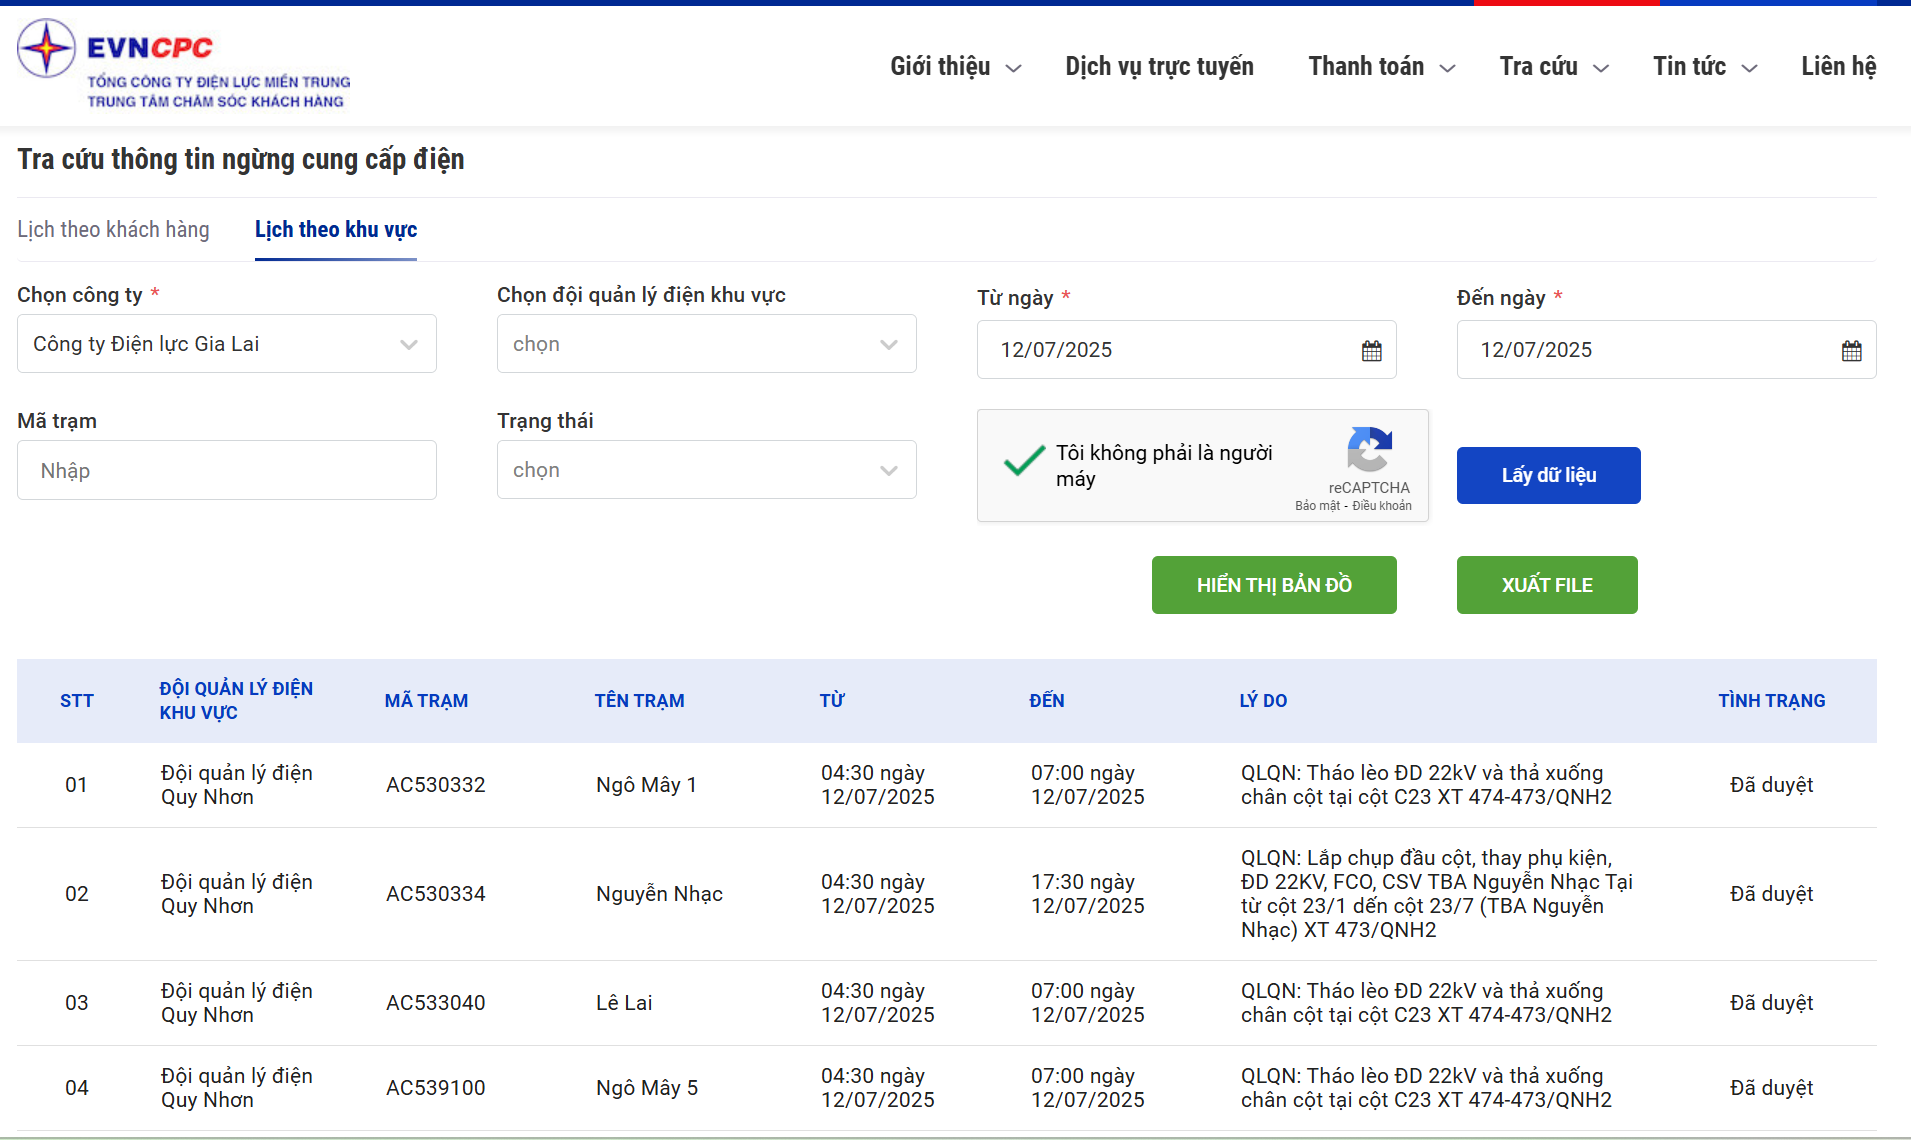Click the HIỂN THỊ BẢN ĐỒ button

tap(1274, 585)
